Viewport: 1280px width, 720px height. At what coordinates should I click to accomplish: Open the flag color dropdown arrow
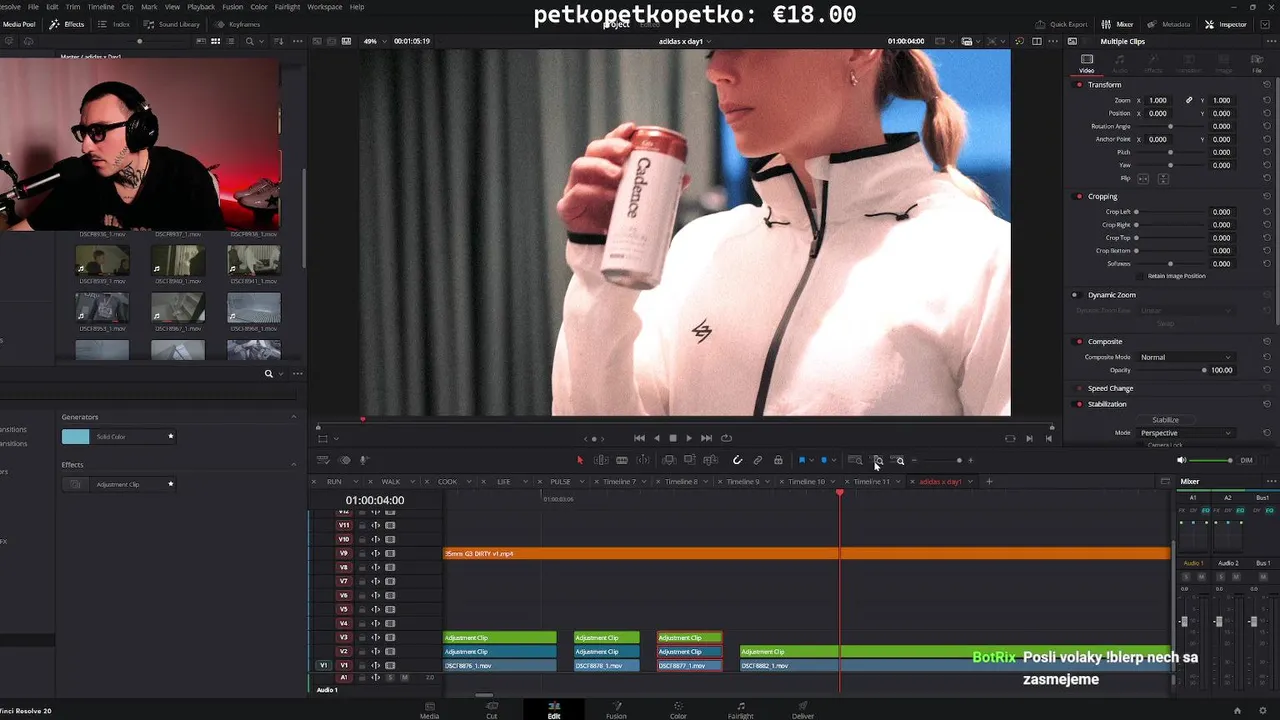[811, 460]
